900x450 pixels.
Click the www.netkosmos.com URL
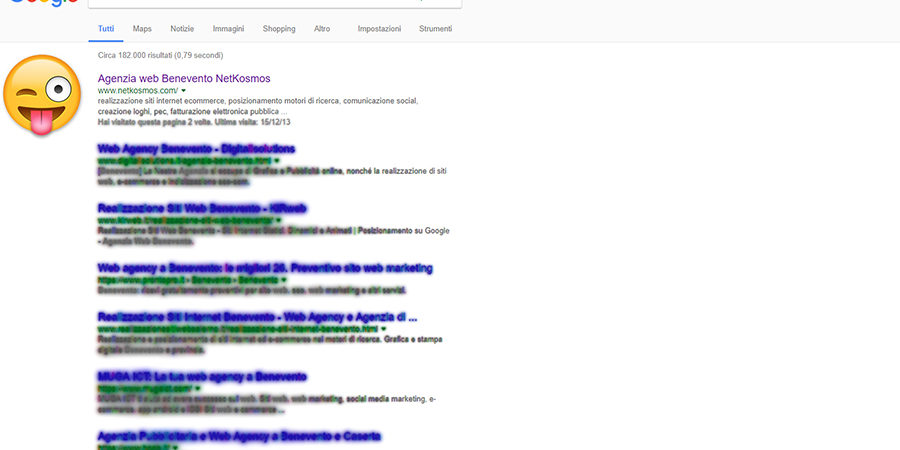[x=137, y=91]
